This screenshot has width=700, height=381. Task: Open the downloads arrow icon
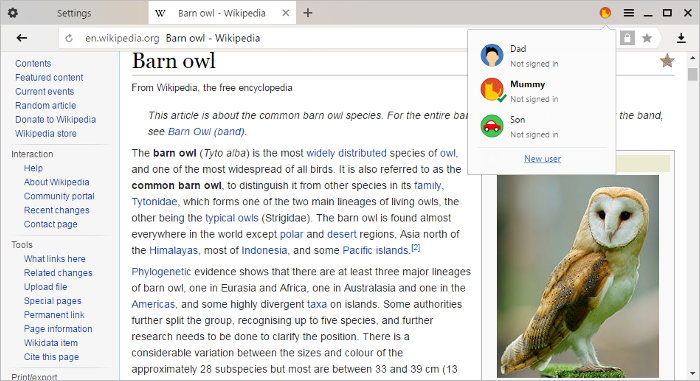click(681, 38)
